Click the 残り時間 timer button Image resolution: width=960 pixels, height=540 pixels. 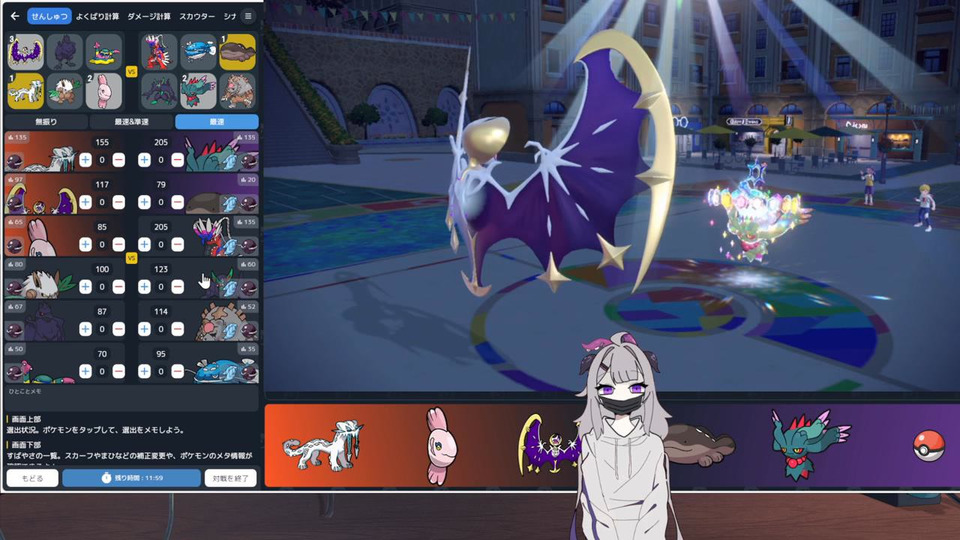click(132, 478)
